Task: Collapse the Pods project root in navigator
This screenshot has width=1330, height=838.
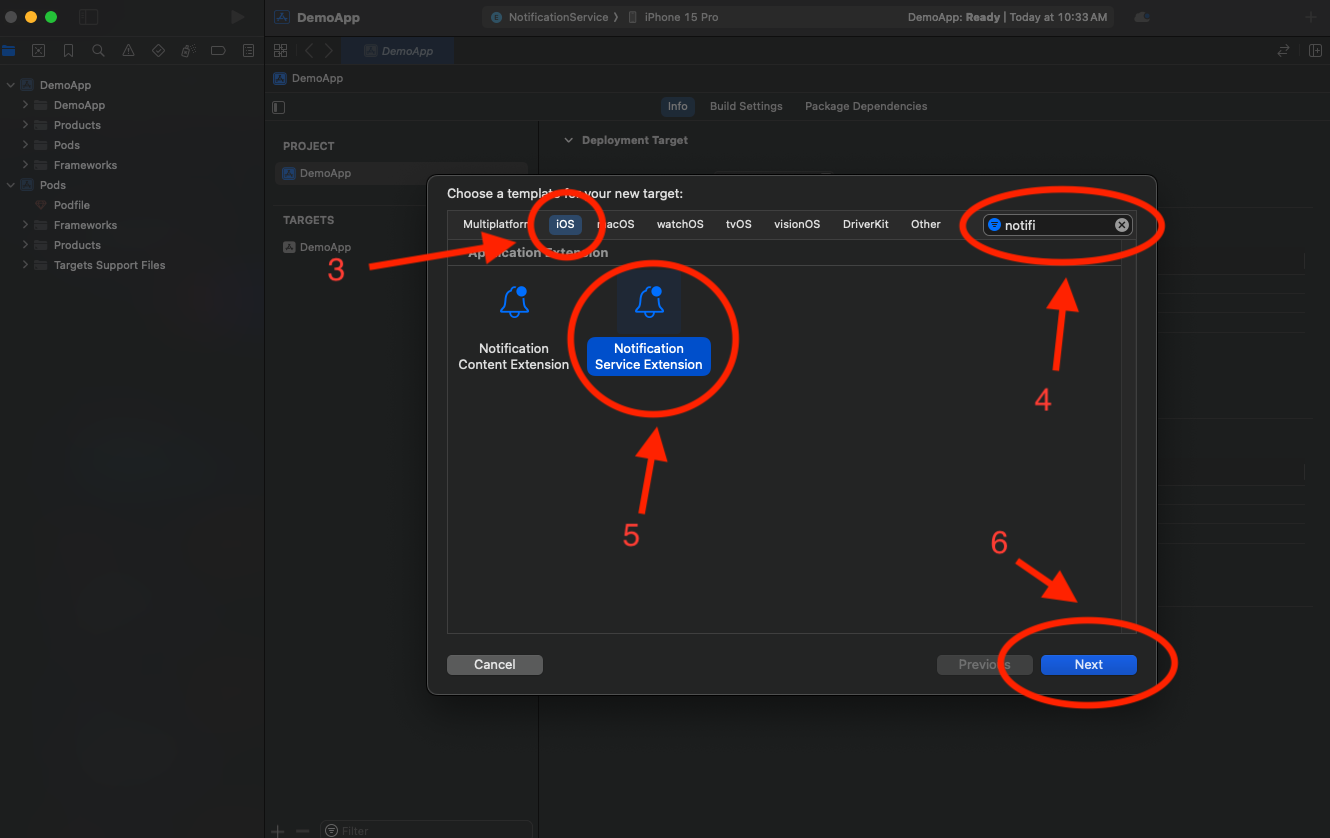Action: coord(11,185)
